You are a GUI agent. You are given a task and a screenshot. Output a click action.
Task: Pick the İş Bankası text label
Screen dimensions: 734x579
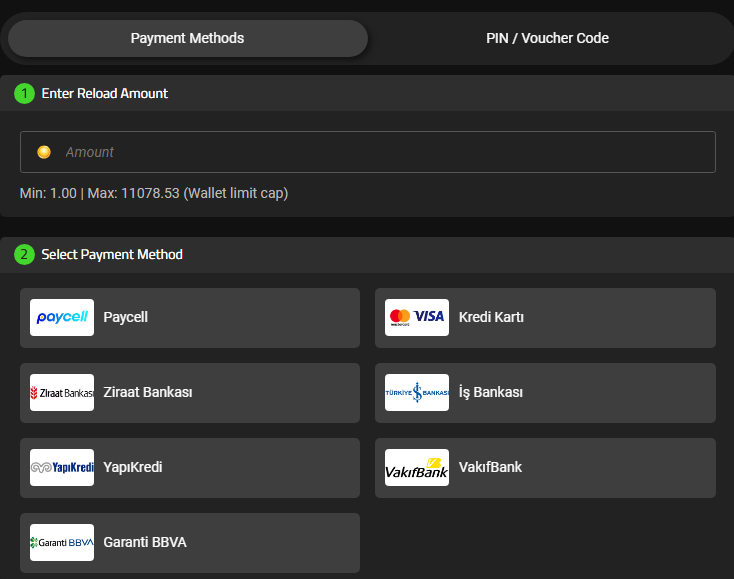coord(490,392)
